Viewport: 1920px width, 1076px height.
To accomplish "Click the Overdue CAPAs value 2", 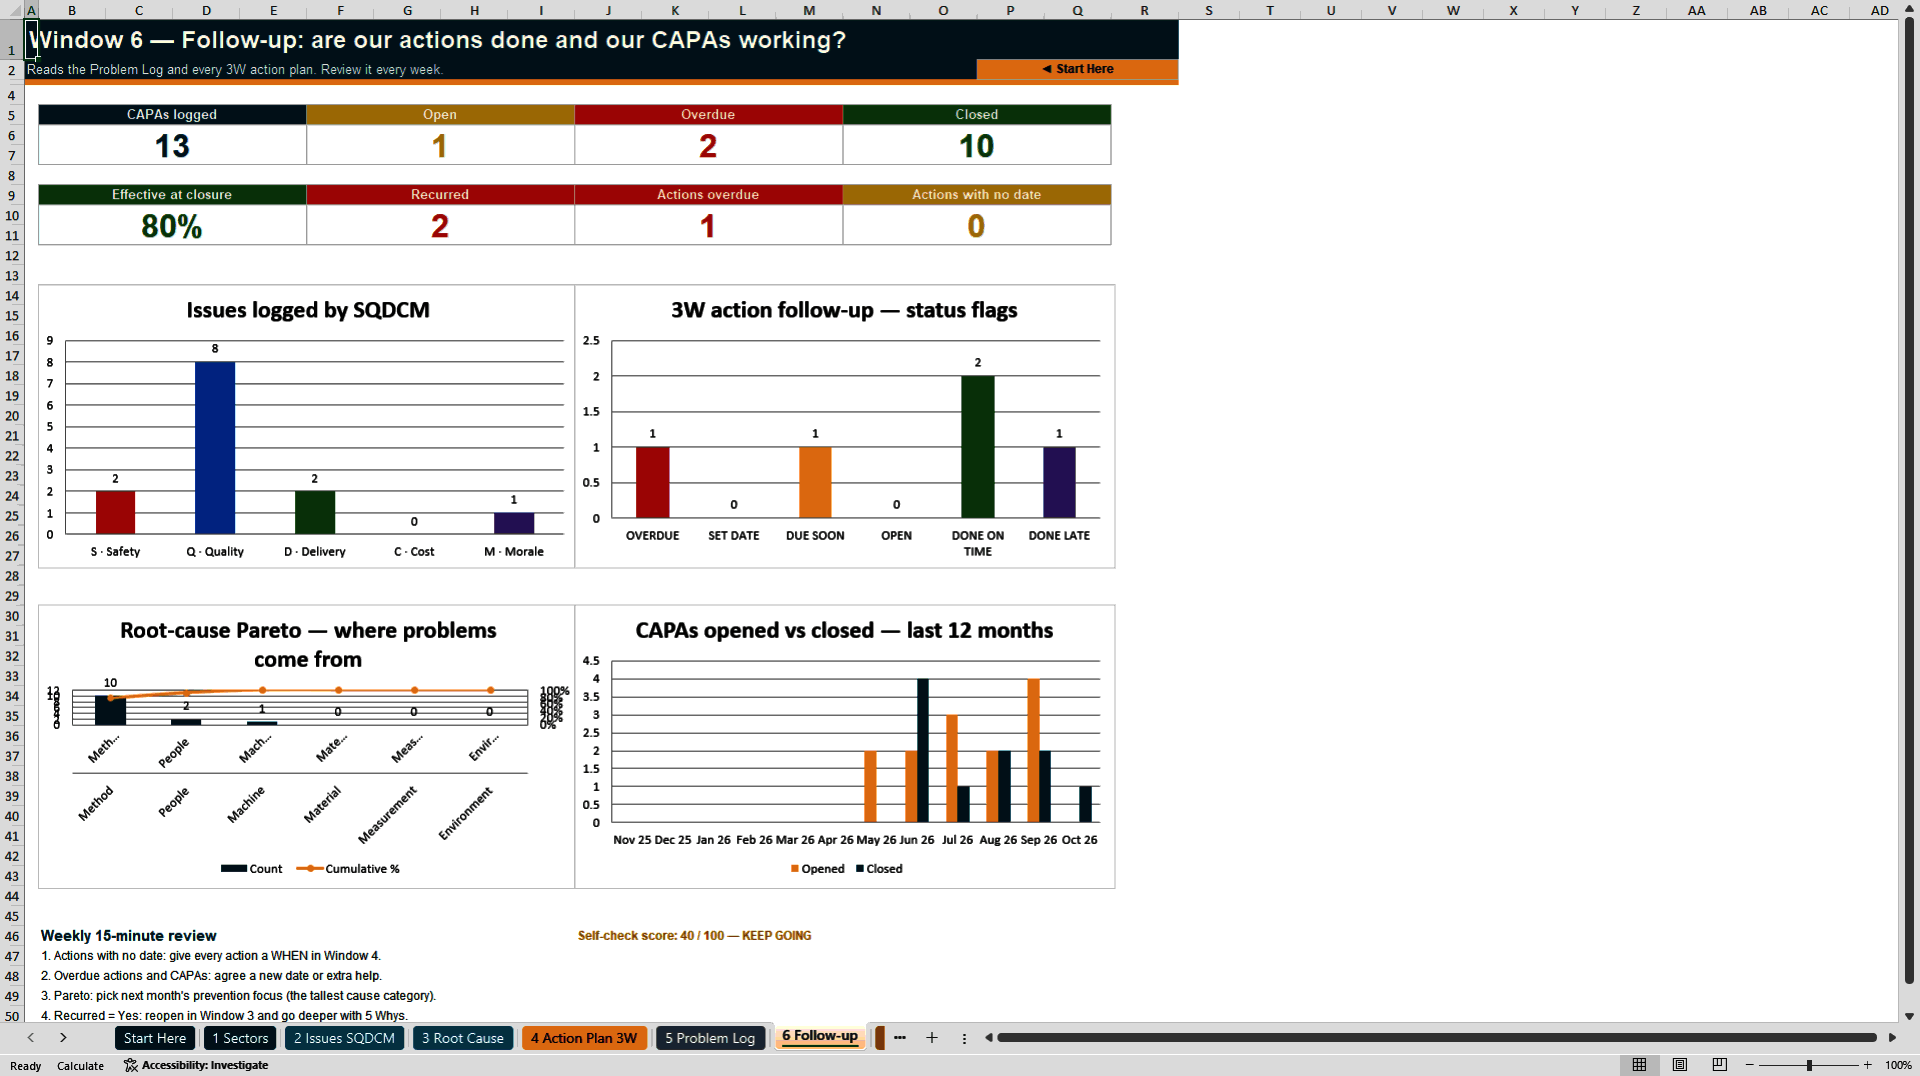I will [708, 146].
